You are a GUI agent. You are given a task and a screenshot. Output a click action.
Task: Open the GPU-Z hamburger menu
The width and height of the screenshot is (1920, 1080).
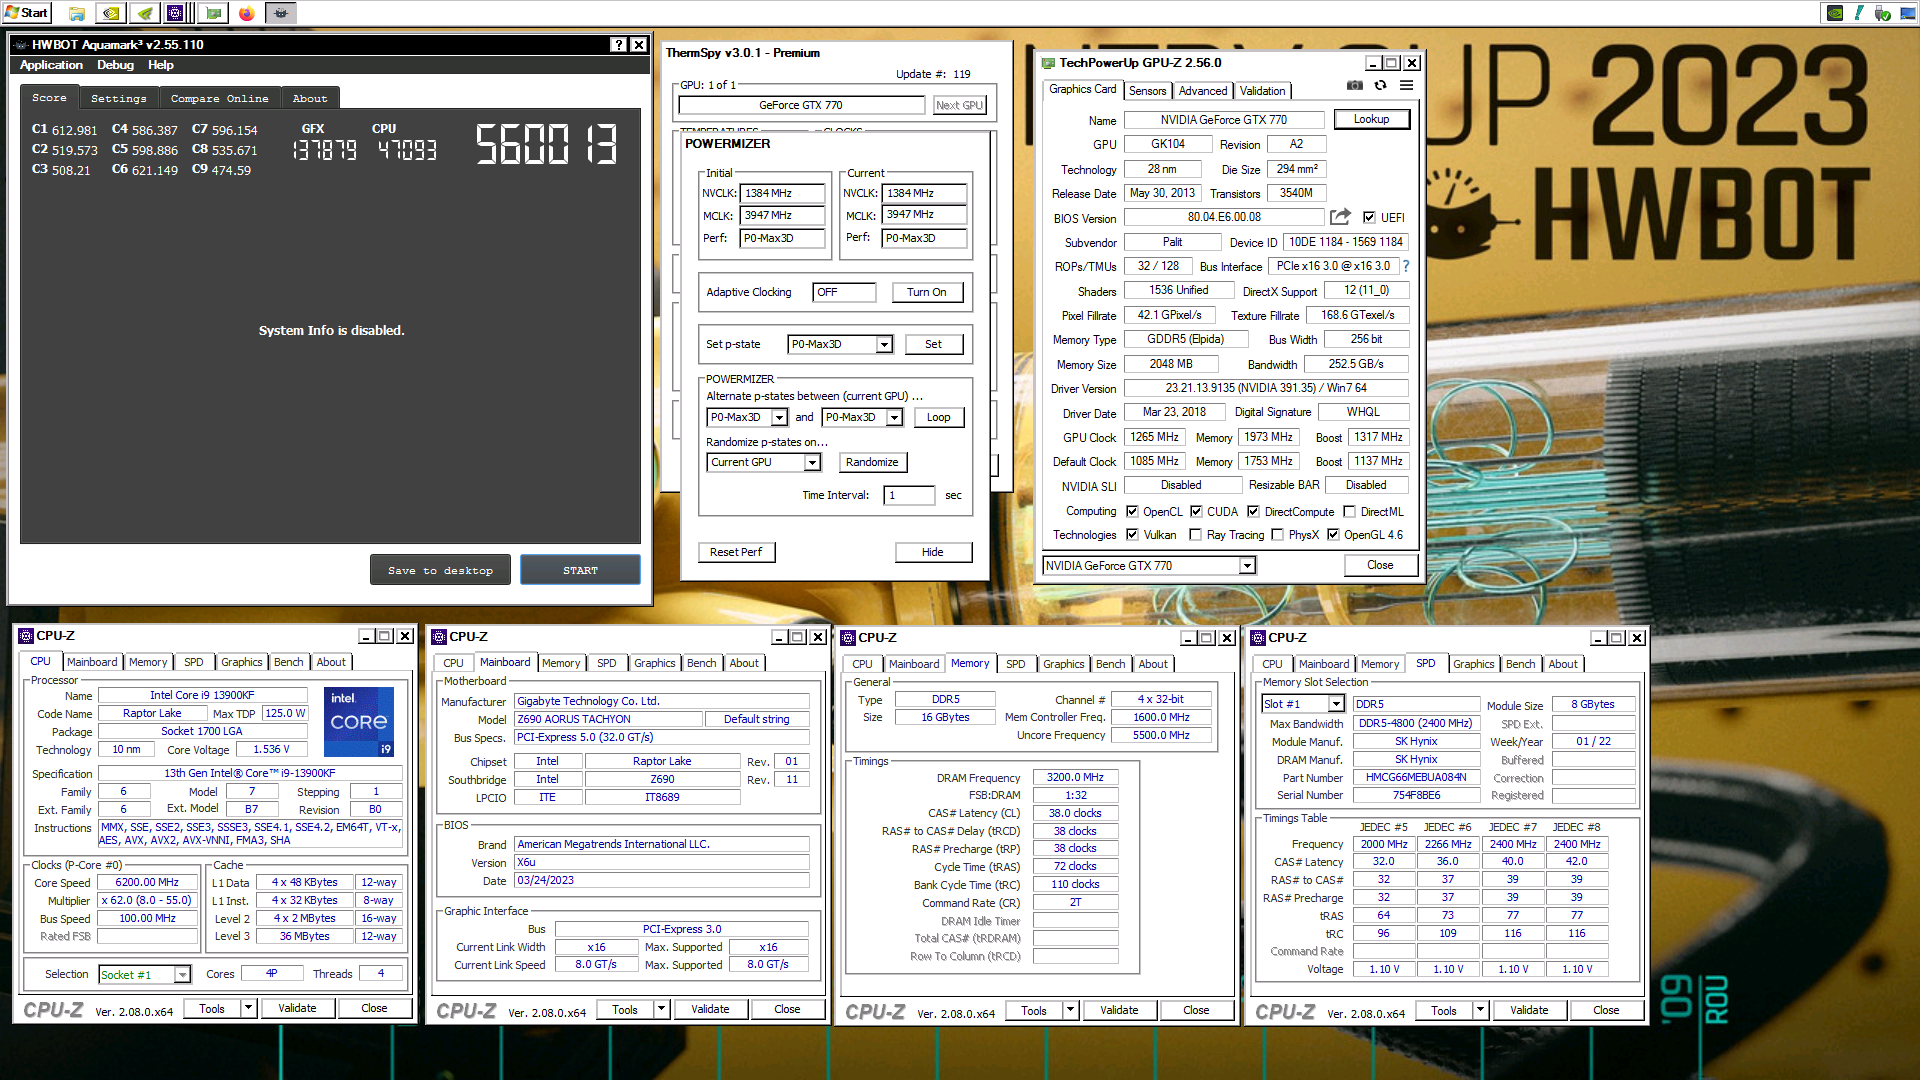pos(1406,86)
